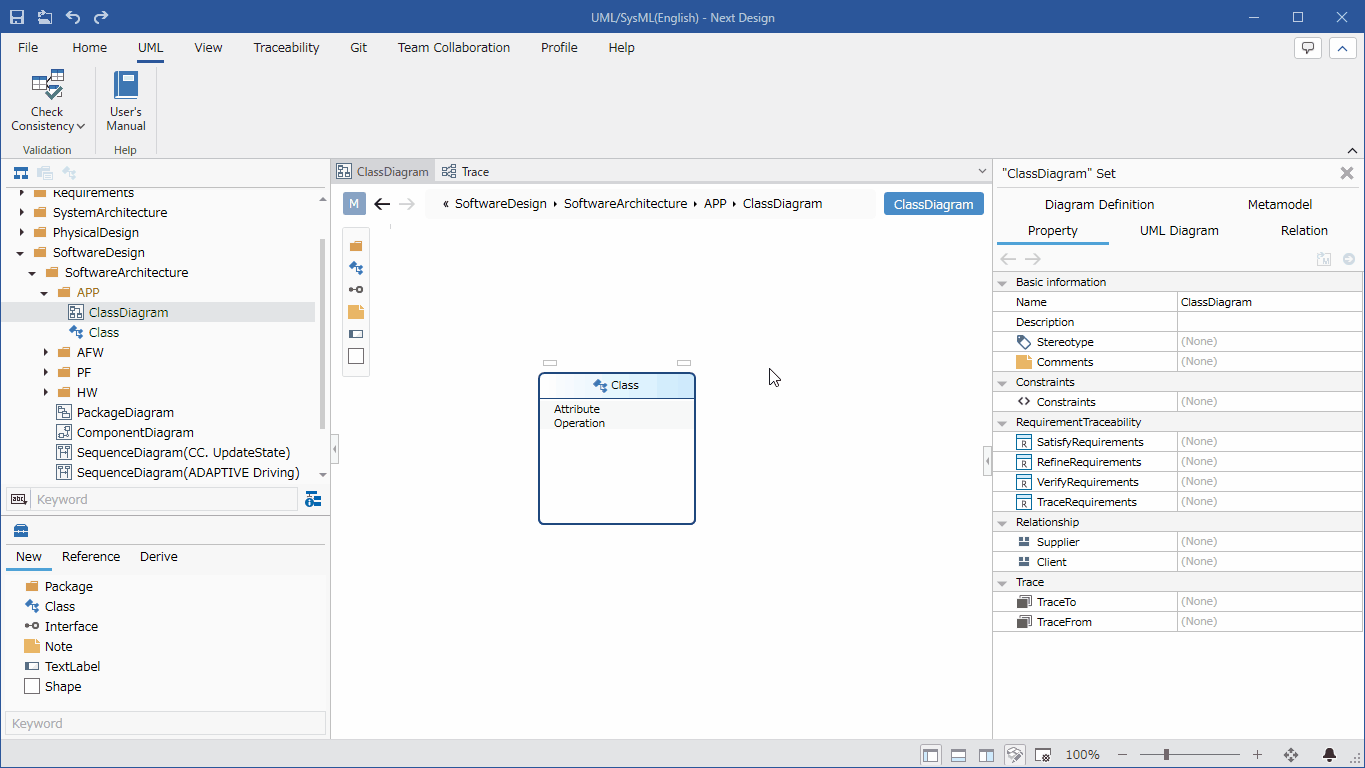Close the ClassDiagram Set property panel

click(x=1347, y=173)
